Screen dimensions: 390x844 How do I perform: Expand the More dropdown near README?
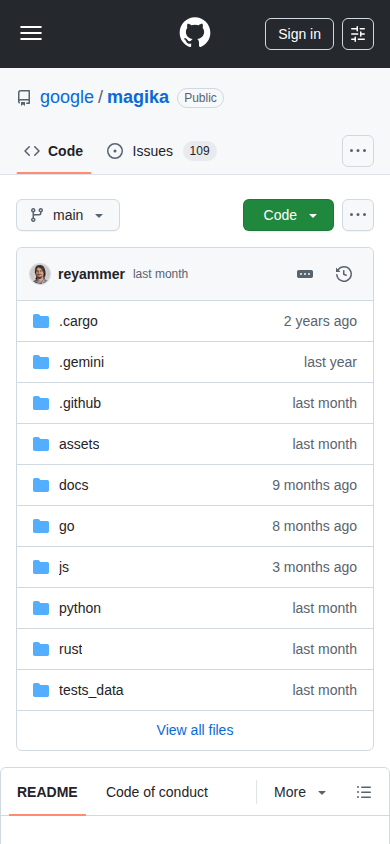[300, 792]
